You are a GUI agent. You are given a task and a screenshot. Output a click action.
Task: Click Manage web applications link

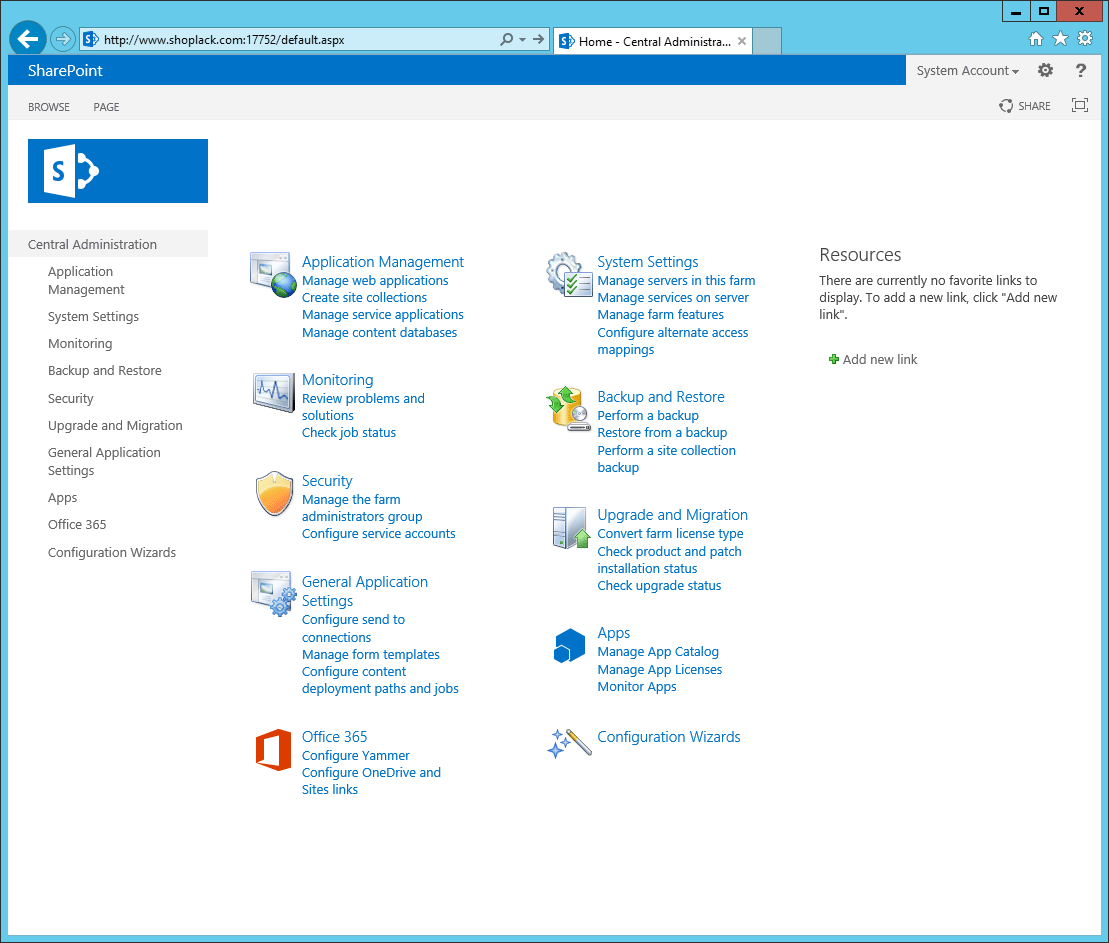(375, 280)
